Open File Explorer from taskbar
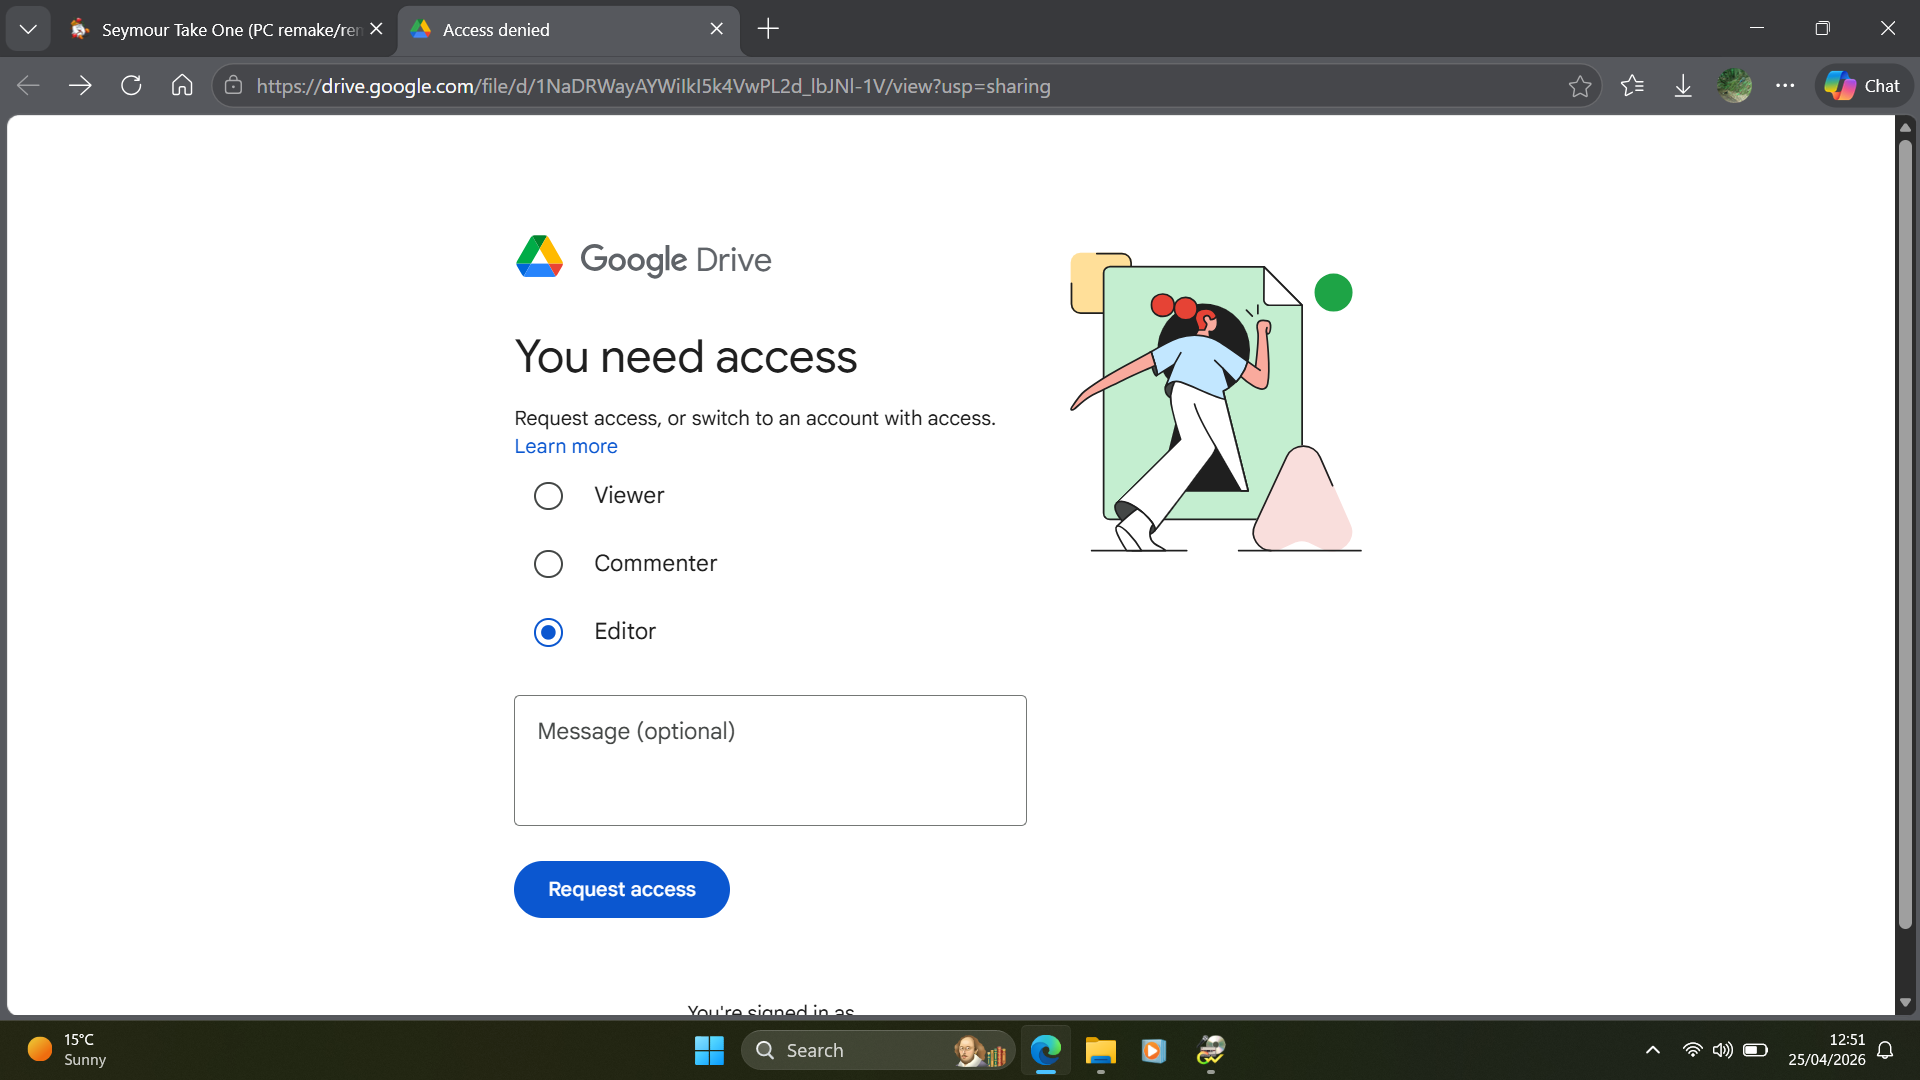The height and width of the screenshot is (1080, 1920). coord(1100,1050)
